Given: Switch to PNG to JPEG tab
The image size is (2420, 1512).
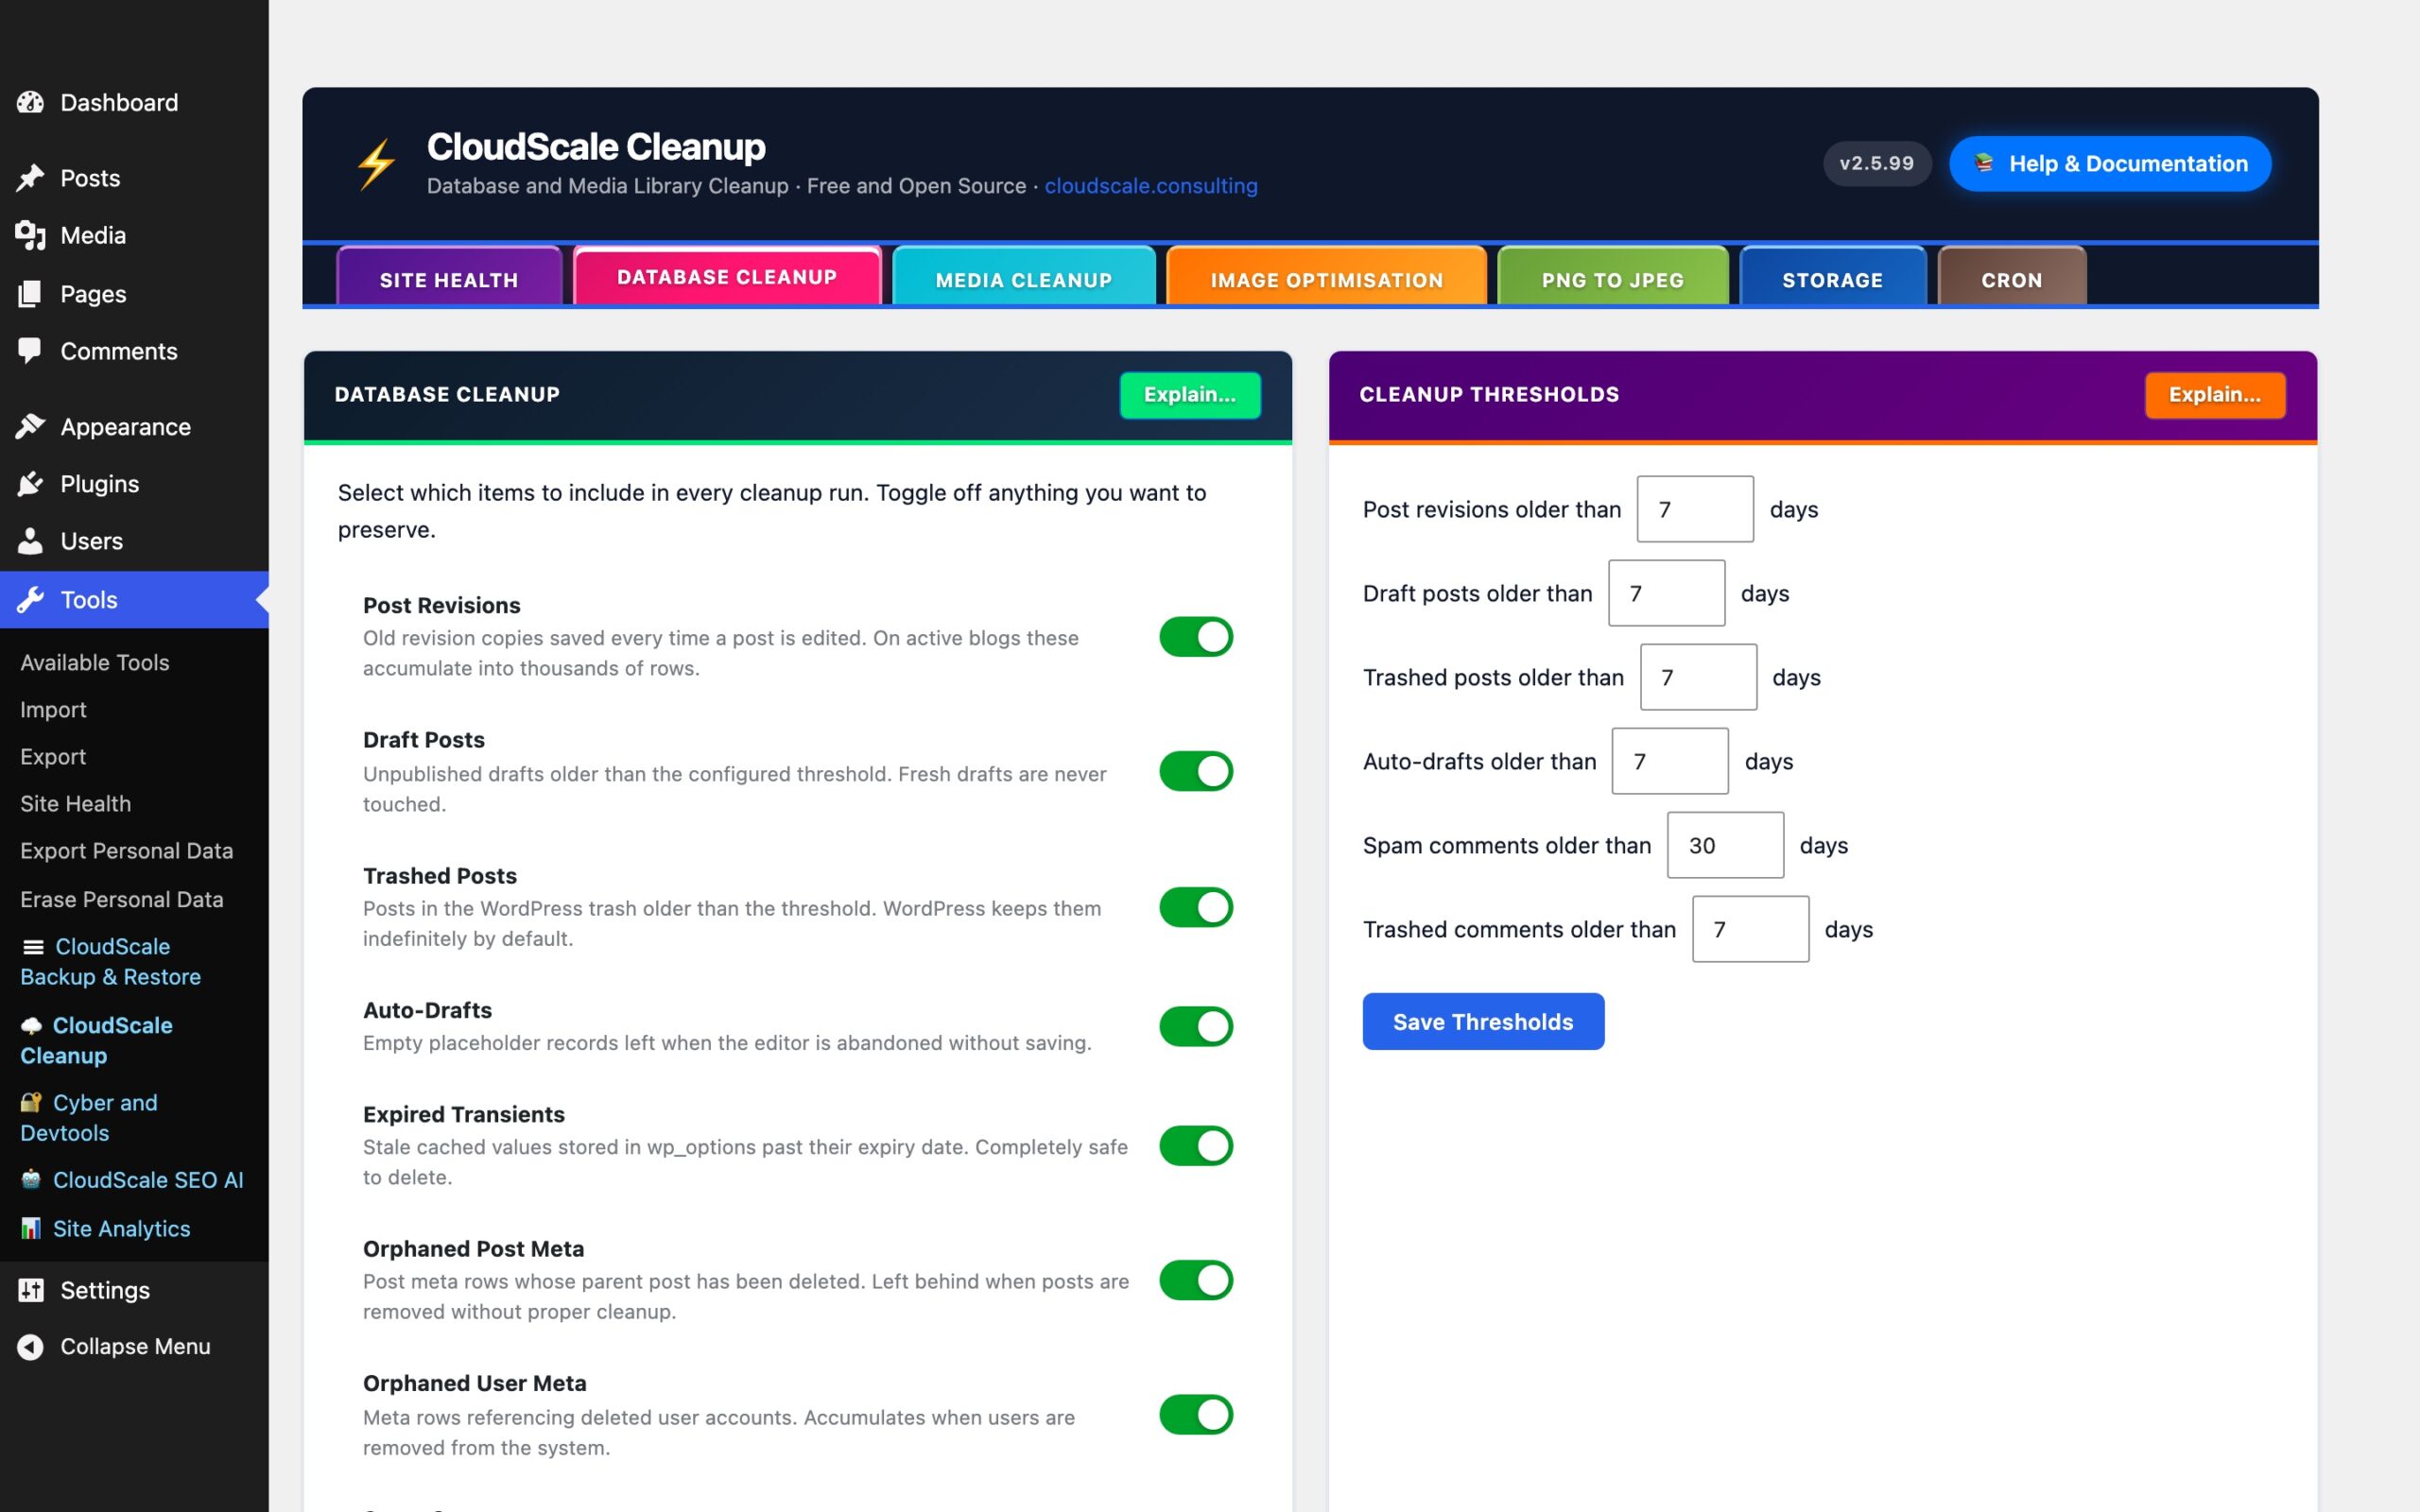Looking at the screenshot, I should click(x=1613, y=277).
